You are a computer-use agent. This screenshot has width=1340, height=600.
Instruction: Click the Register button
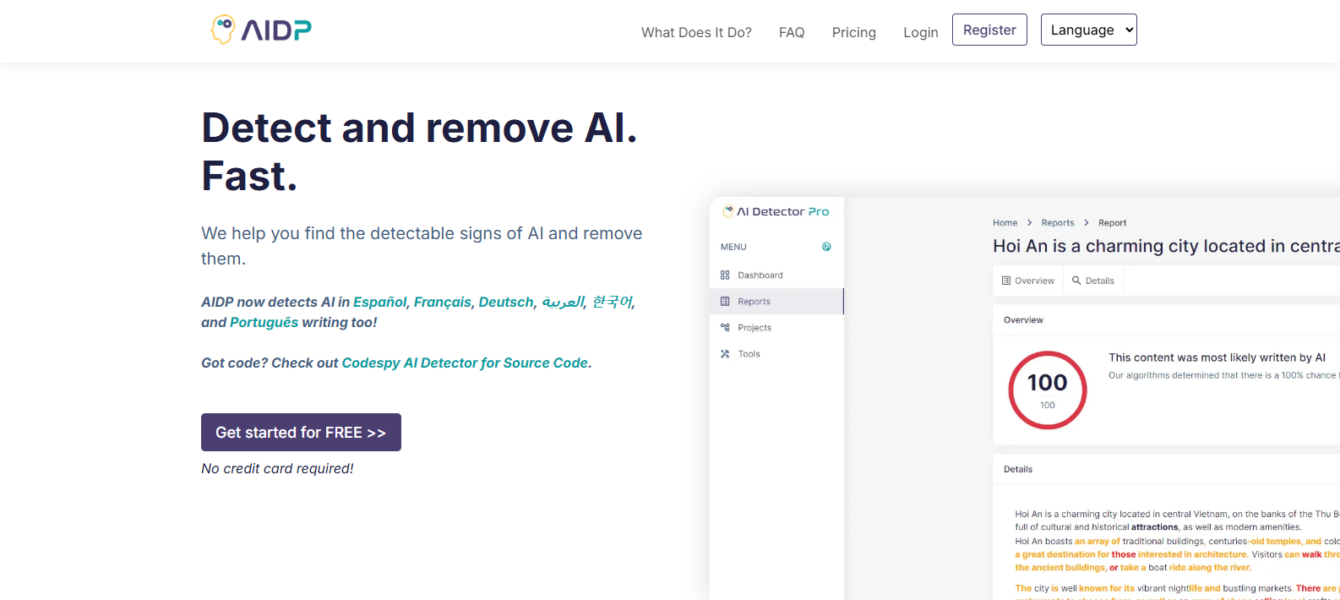(989, 29)
